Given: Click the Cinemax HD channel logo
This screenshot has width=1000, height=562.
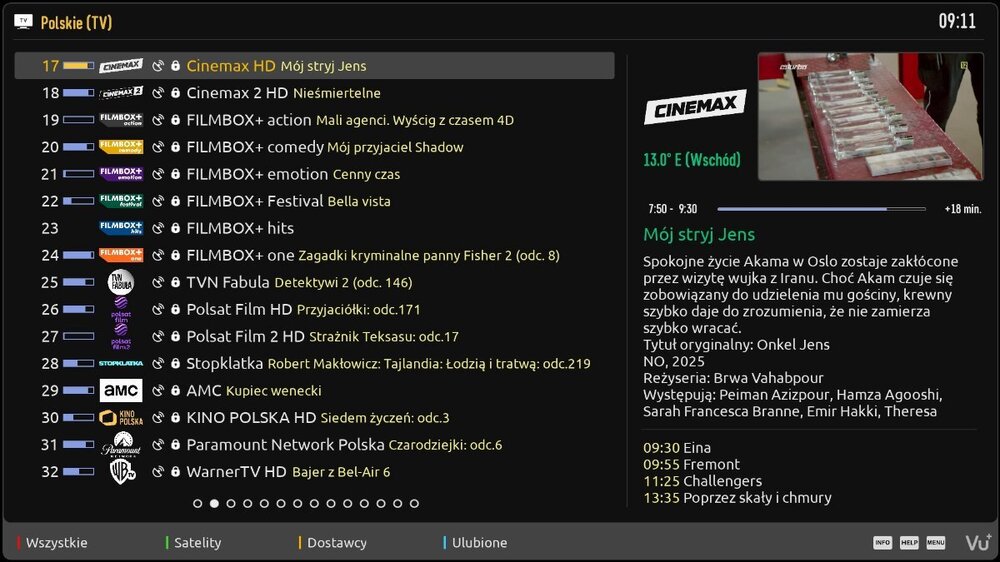Looking at the screenshot, I should coord(121,66).
